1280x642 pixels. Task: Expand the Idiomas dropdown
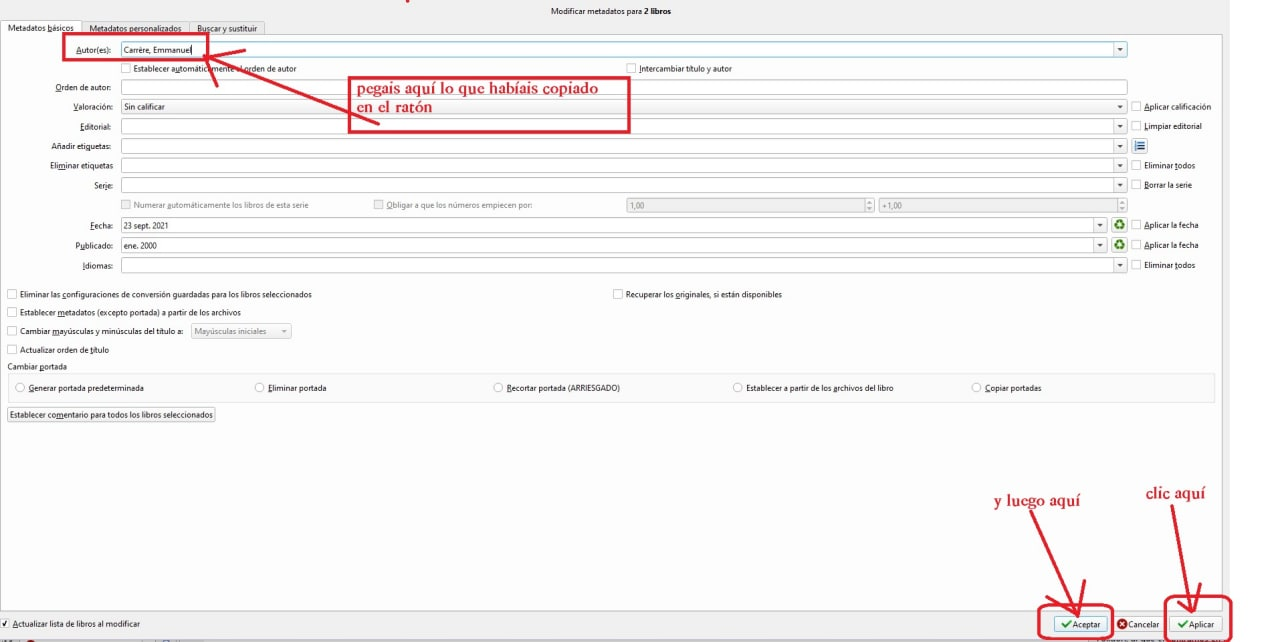[1120, 265]
